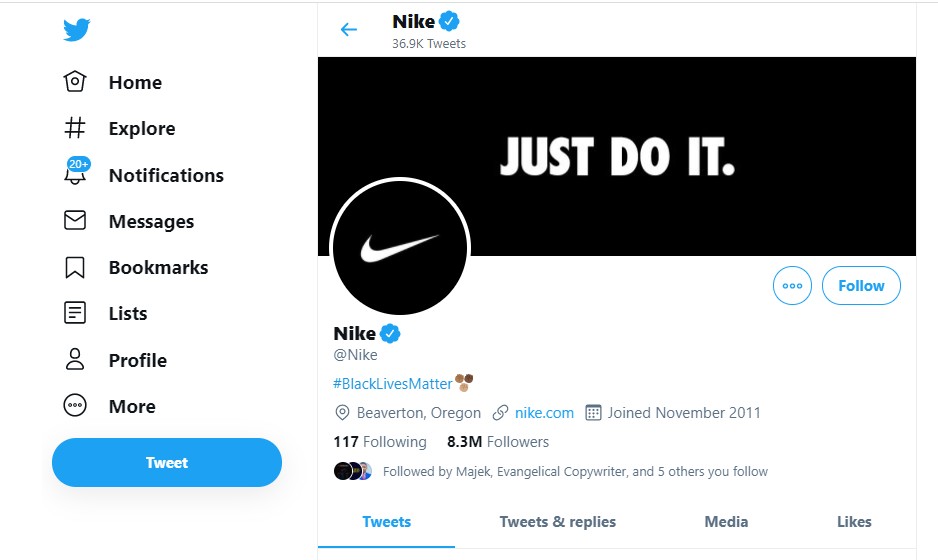This screenshot has width=938, height=560.
Task: Select the Likes tab
Action: coord(854,521)
